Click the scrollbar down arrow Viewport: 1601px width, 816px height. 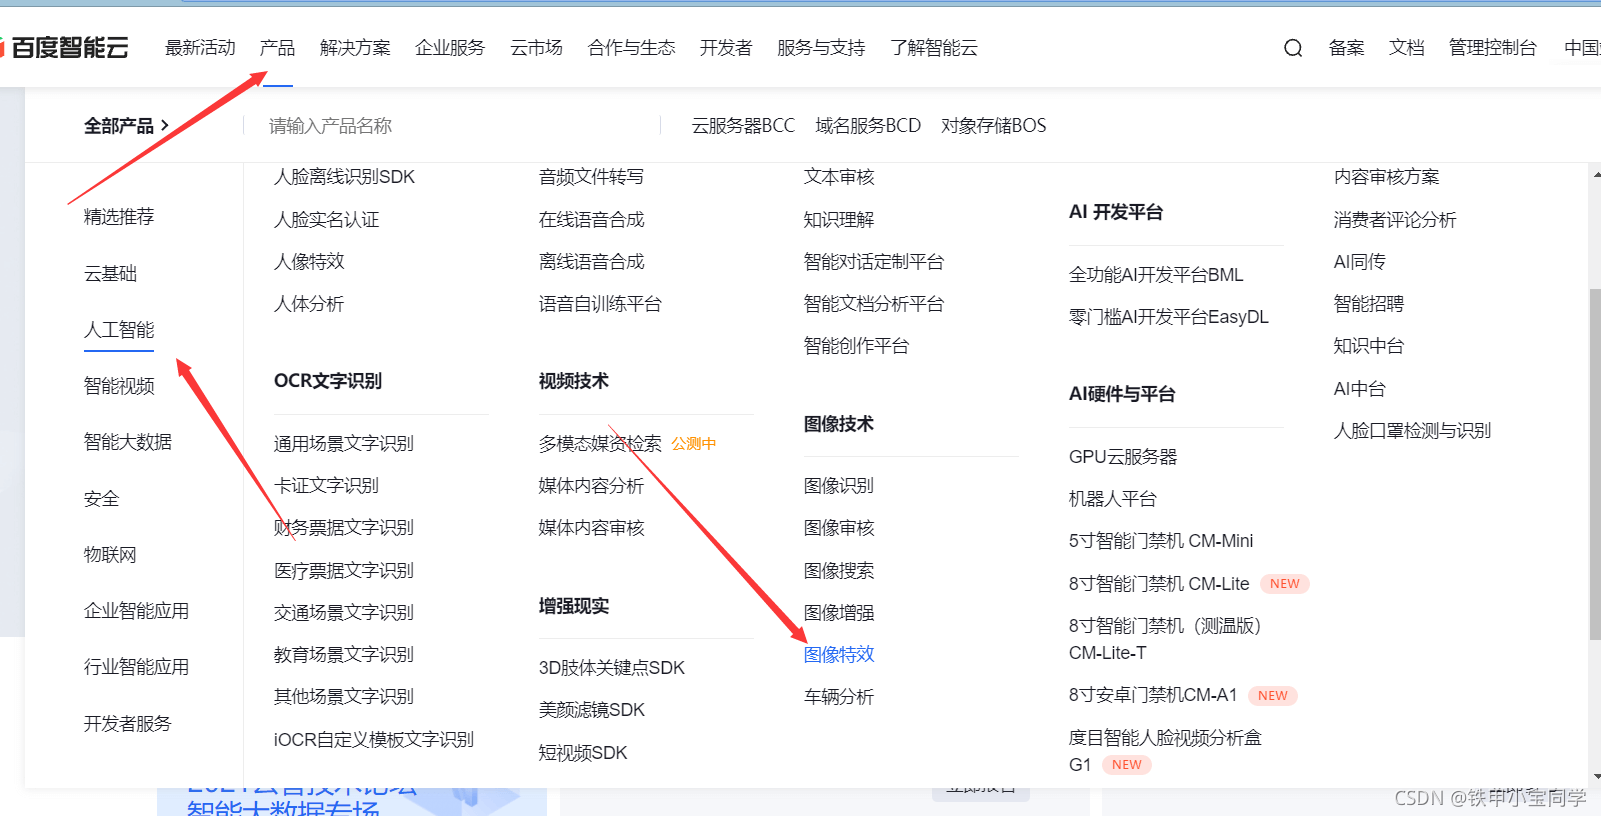[1596, 776]
